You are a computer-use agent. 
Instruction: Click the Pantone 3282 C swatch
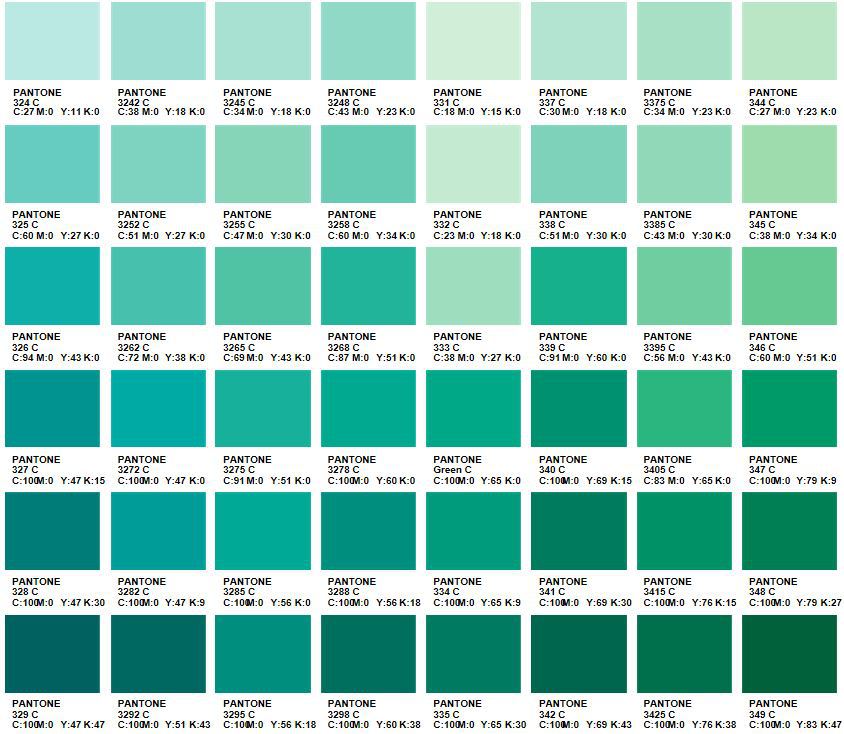tap(158, 531)
